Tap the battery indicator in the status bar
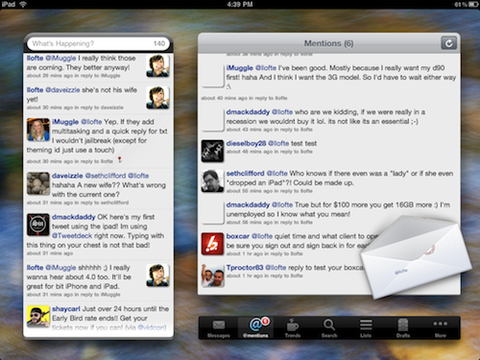Screen dimensions: 480x360 click(x=473, y=4)
